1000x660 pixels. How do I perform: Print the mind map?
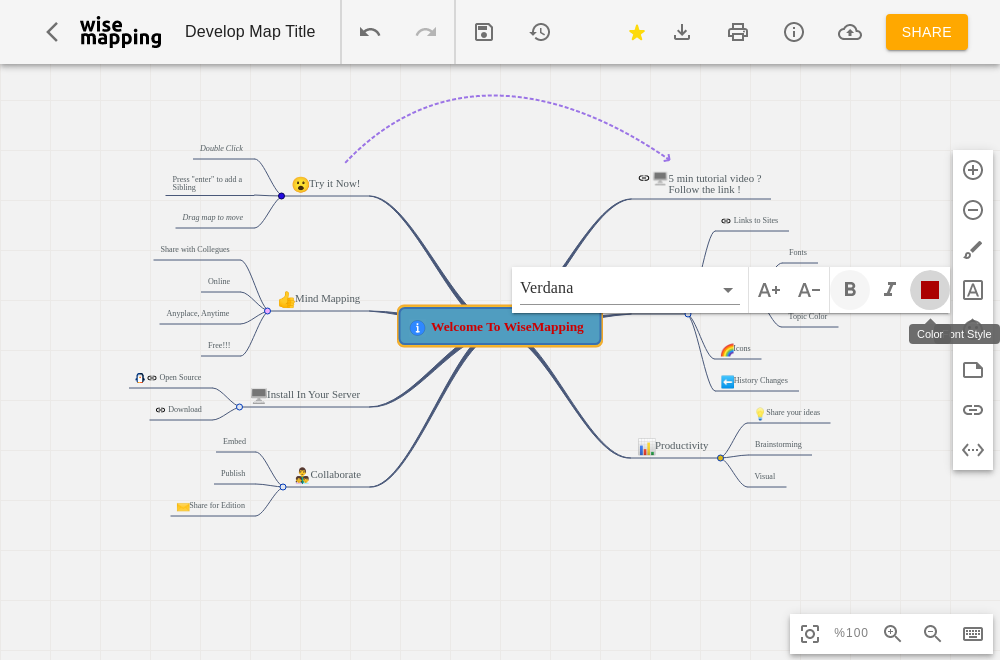point(738,32)
